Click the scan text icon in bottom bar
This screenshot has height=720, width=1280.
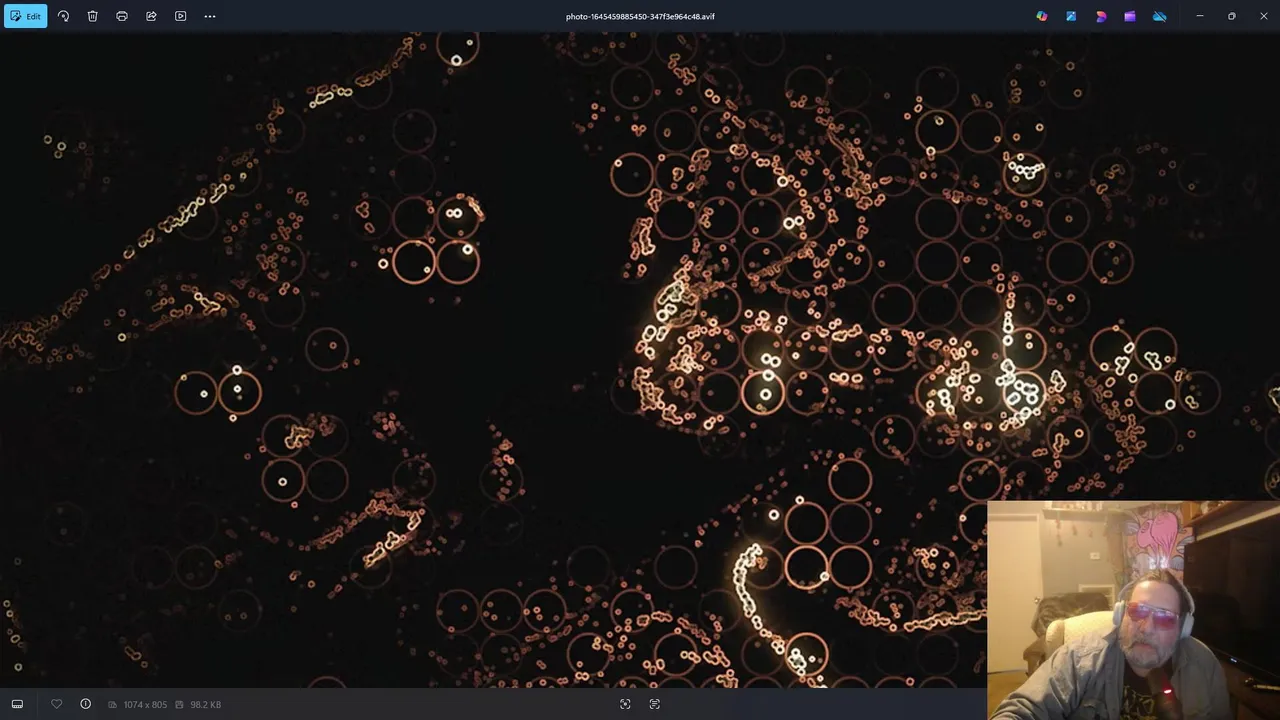tap(655, 704)
